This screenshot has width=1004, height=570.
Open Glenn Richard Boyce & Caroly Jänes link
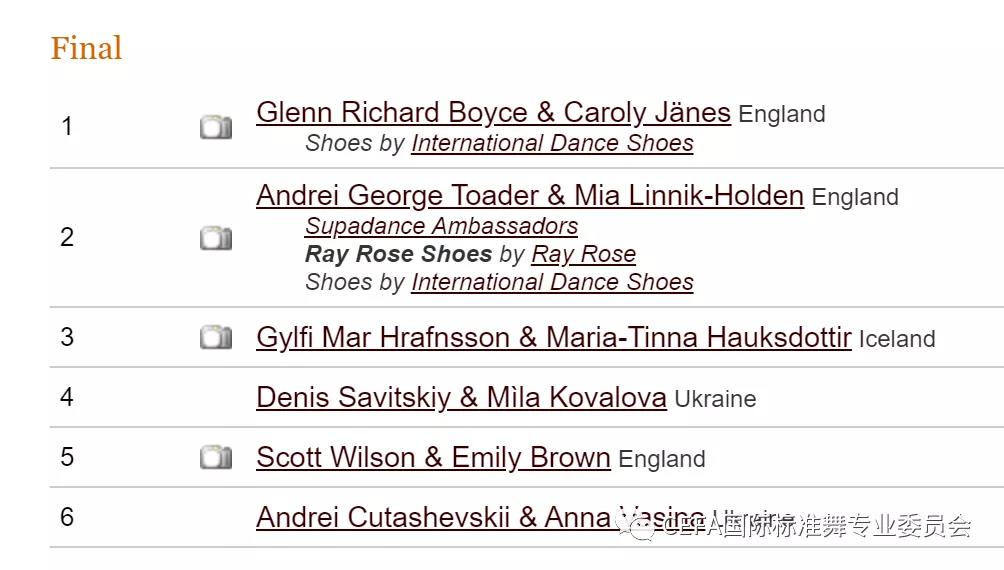[493, 113]
